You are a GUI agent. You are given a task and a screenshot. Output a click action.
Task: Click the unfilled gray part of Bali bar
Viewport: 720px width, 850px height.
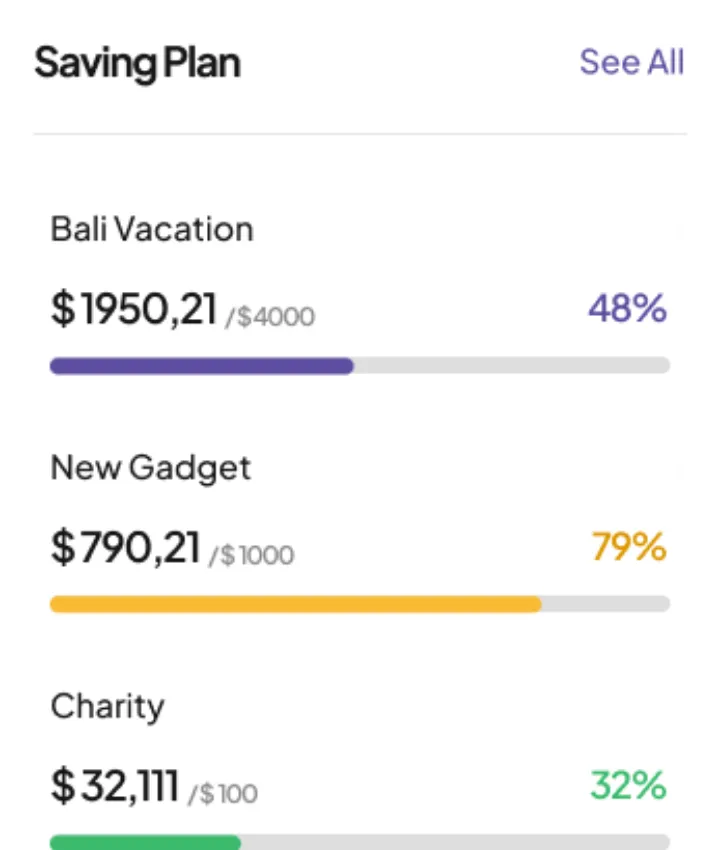click(512, 365)
